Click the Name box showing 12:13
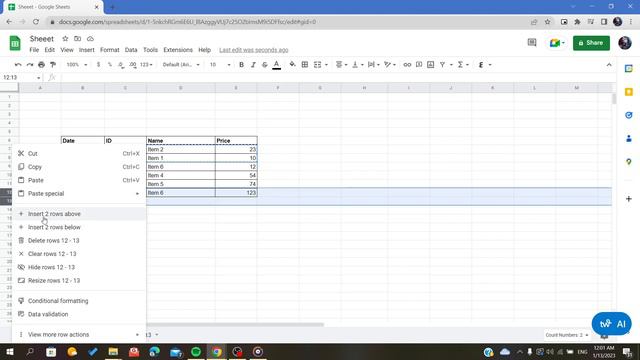Image resolution: width=640 pixels, height=360 pixels. pyautogui.click(x=22, y=77)
